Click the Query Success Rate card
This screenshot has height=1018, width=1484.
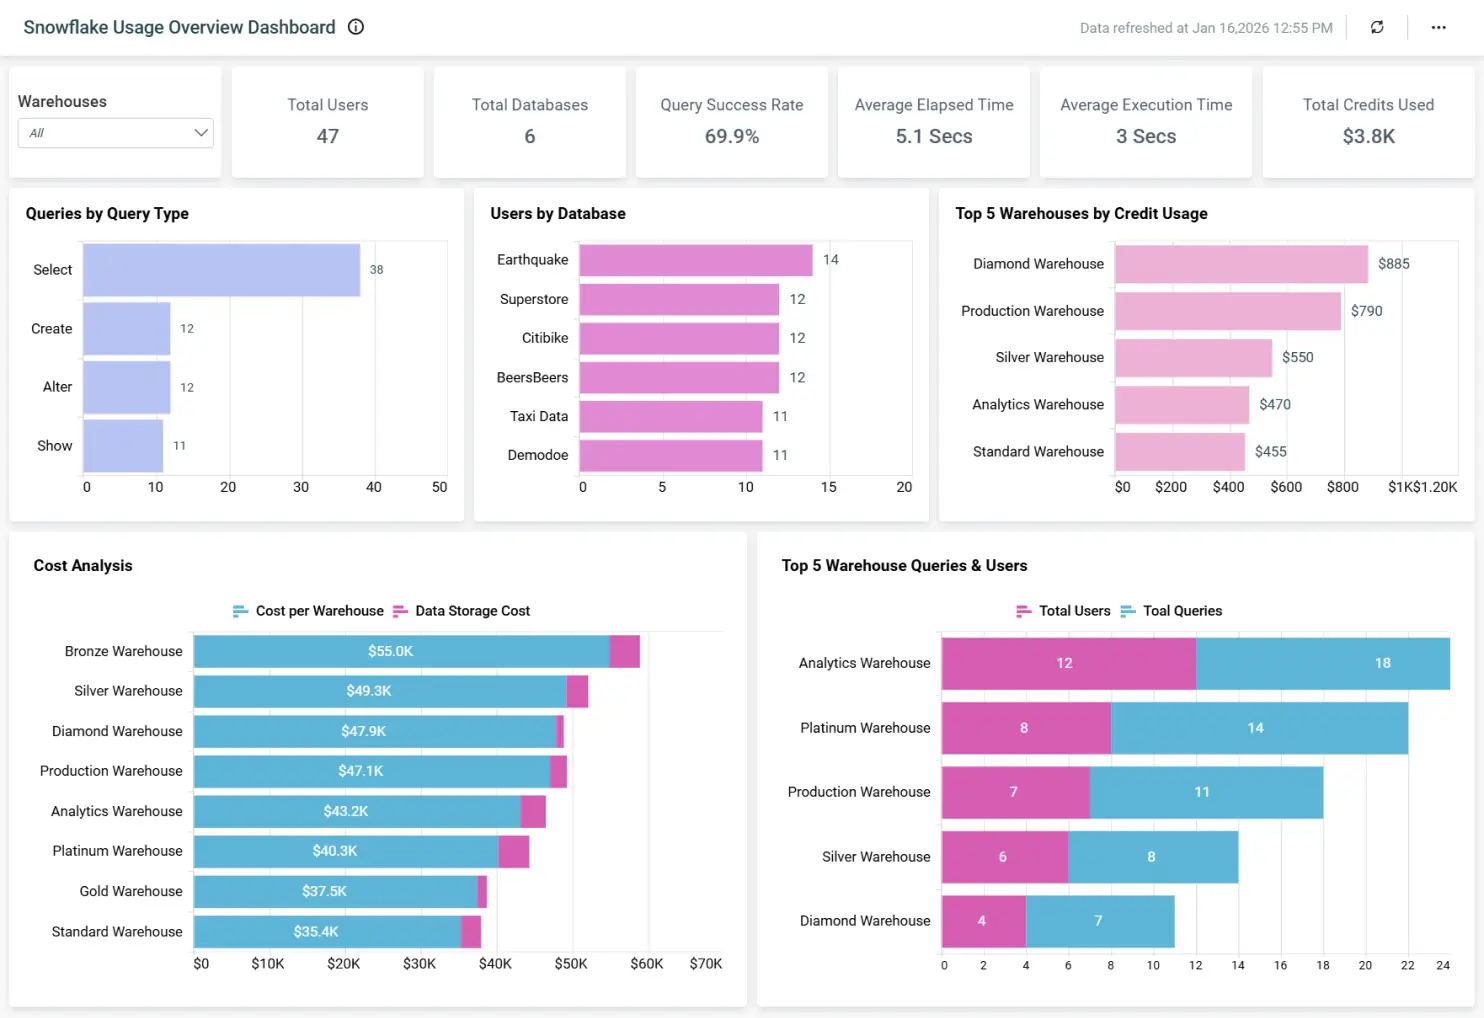click(731, 122)
